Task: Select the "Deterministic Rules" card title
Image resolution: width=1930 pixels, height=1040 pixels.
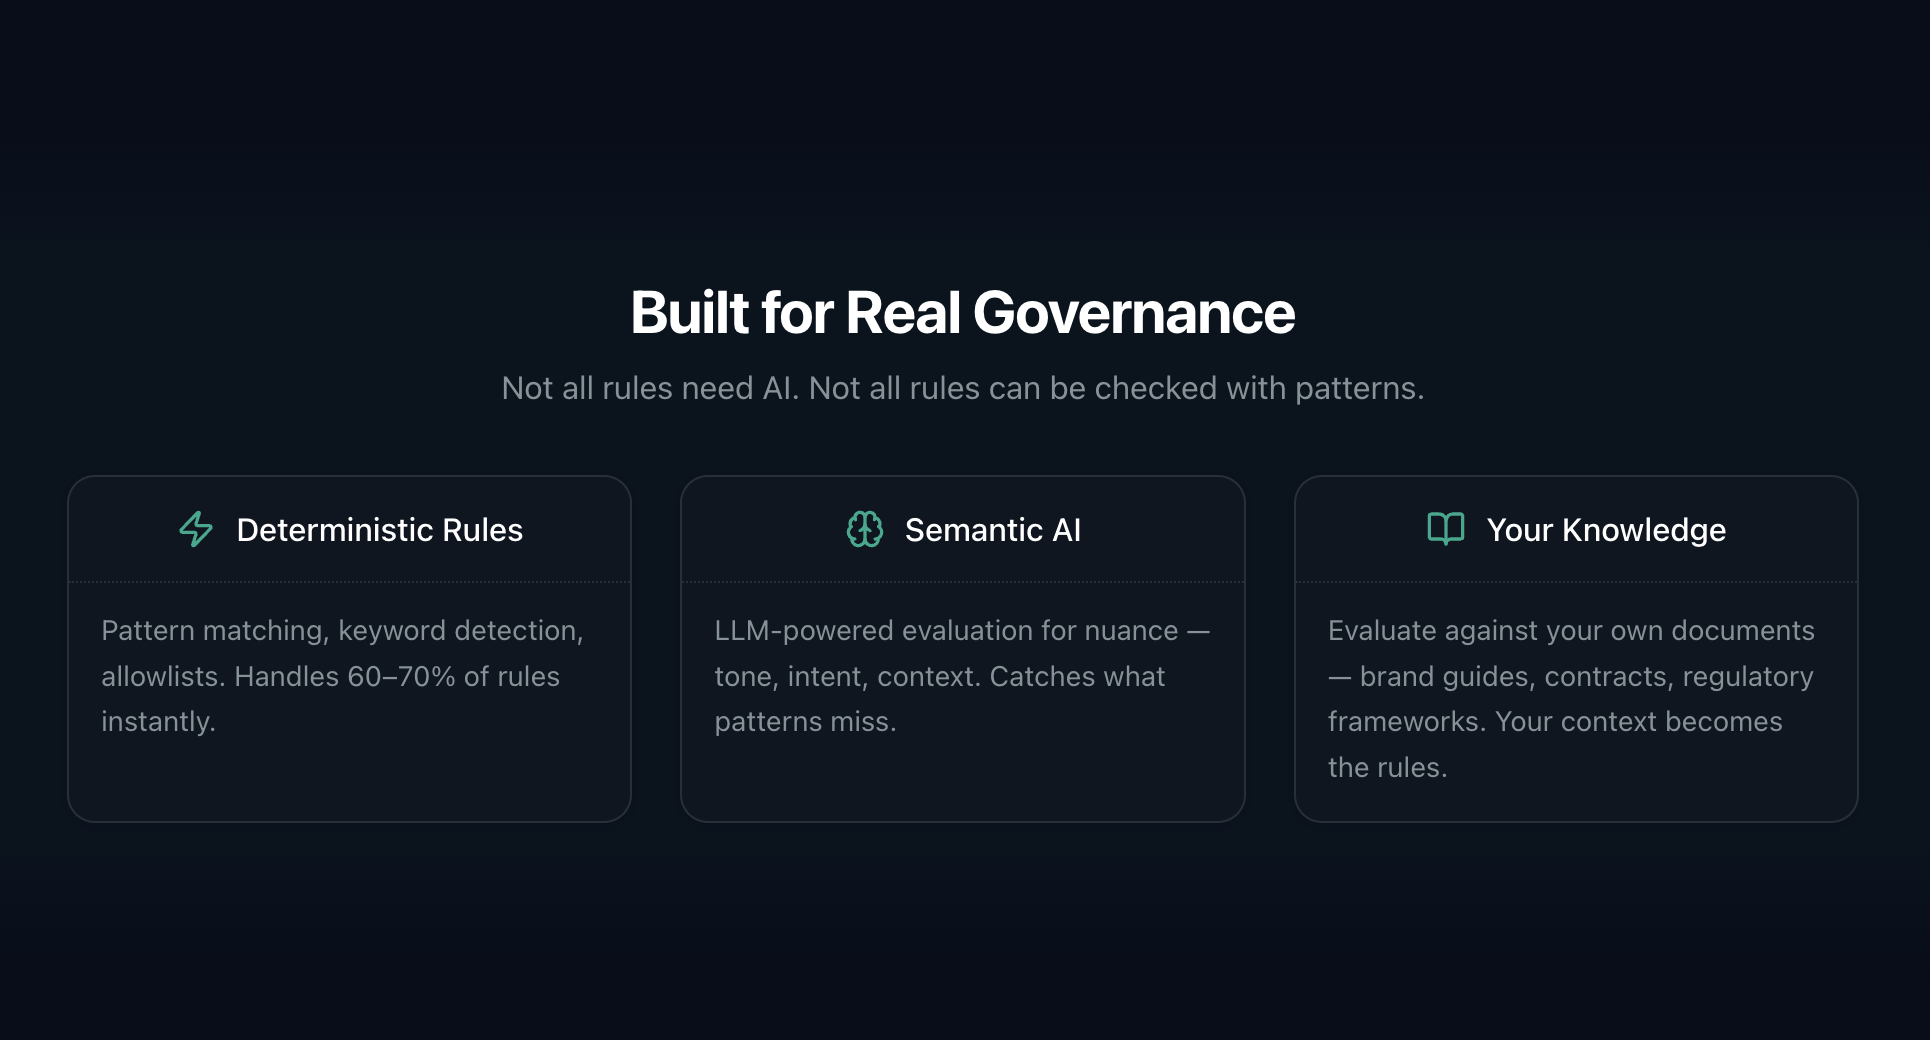Action: tap(379, 530)
